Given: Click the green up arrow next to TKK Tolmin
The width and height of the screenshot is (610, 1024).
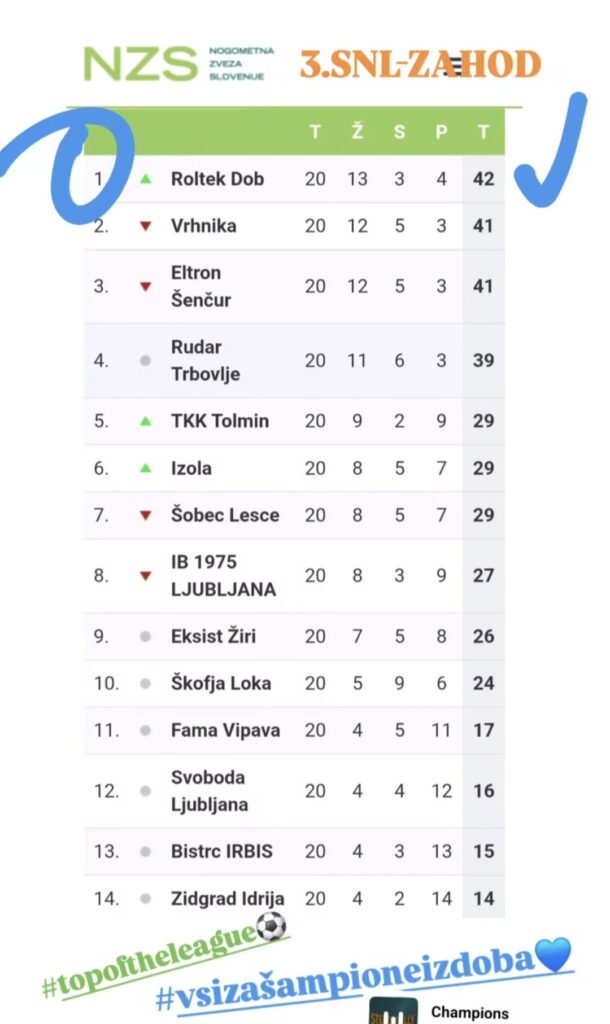Looking at the screenshot, I should tap(146, 421).
